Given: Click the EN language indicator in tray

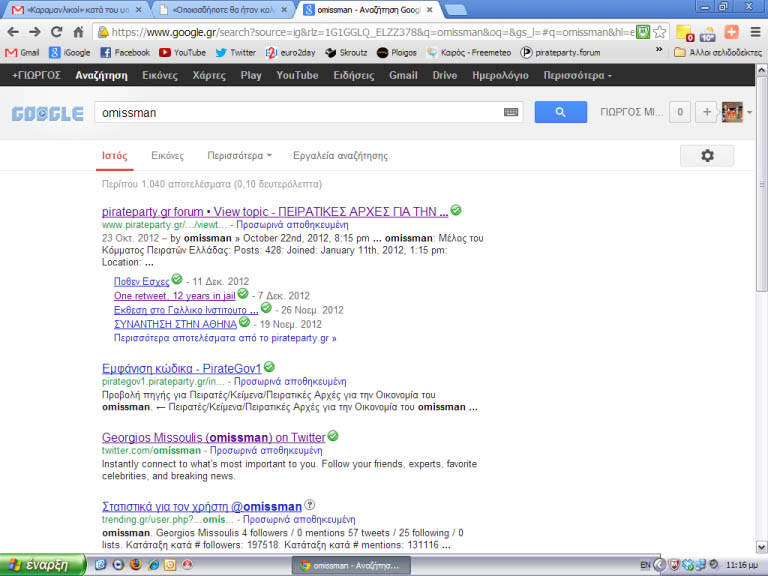Looking at the screenshot, I should click(x=645, y=565).
